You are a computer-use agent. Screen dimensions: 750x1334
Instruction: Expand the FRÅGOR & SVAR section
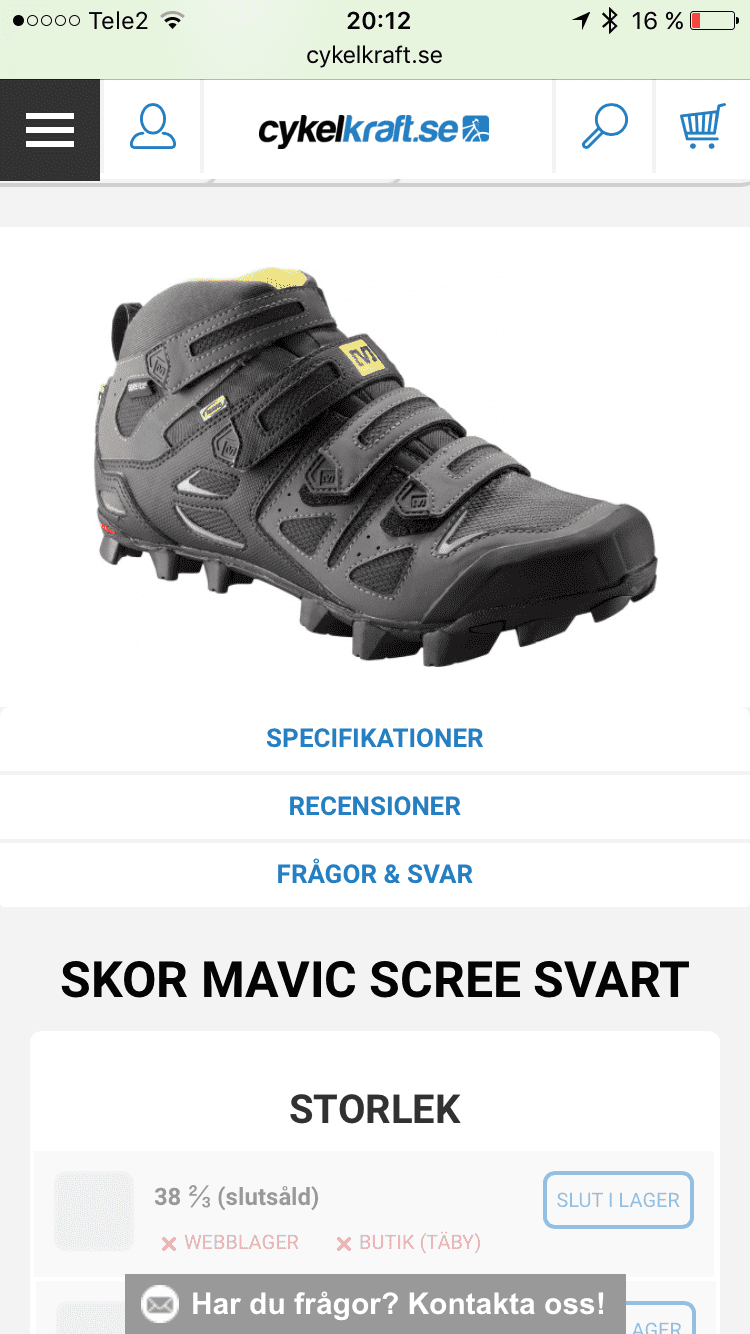pos(375,874)
